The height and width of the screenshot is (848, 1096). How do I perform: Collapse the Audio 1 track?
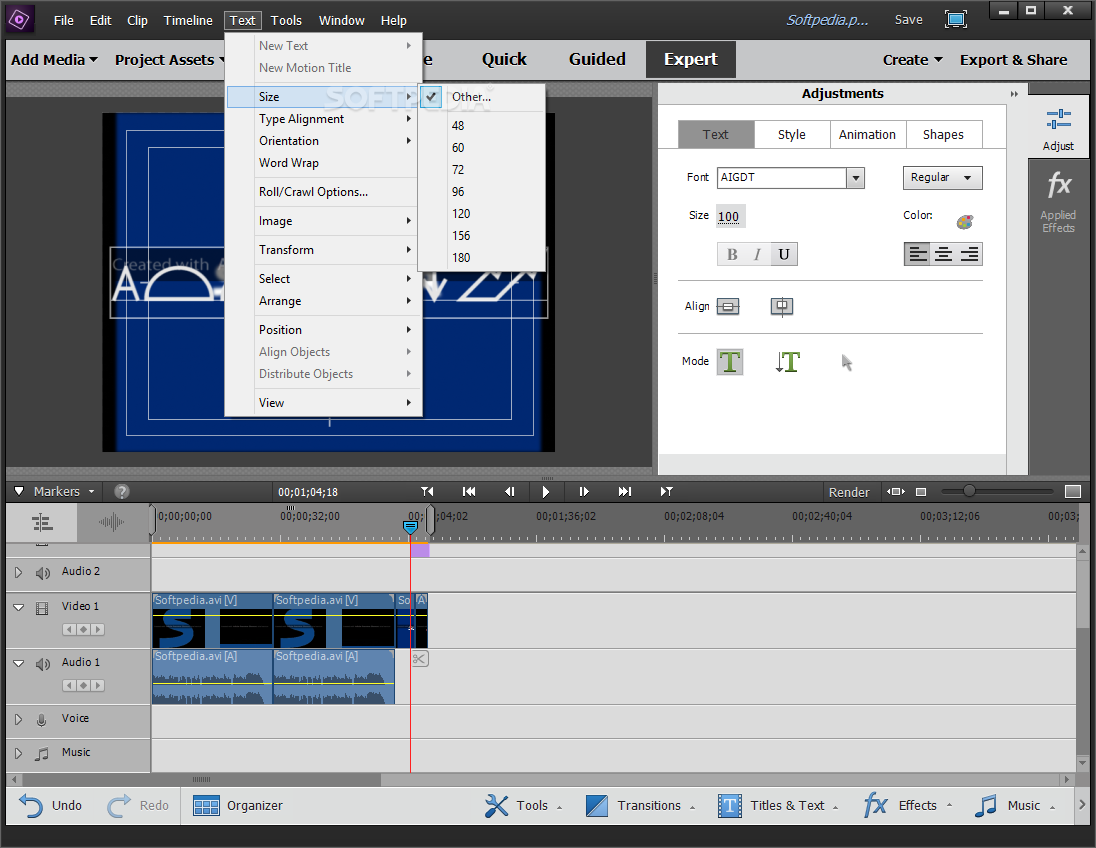pos(19,663)
